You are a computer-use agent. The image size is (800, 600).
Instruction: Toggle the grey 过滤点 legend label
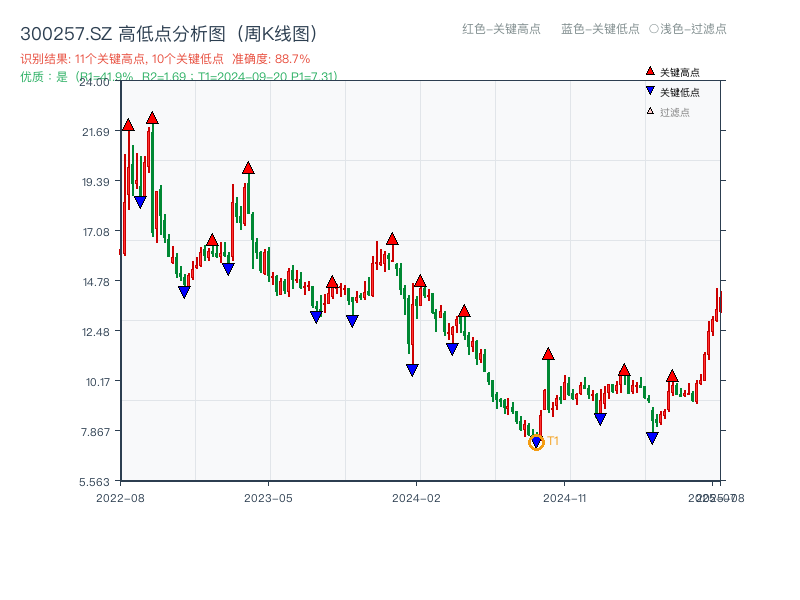(x=674, y=112)
